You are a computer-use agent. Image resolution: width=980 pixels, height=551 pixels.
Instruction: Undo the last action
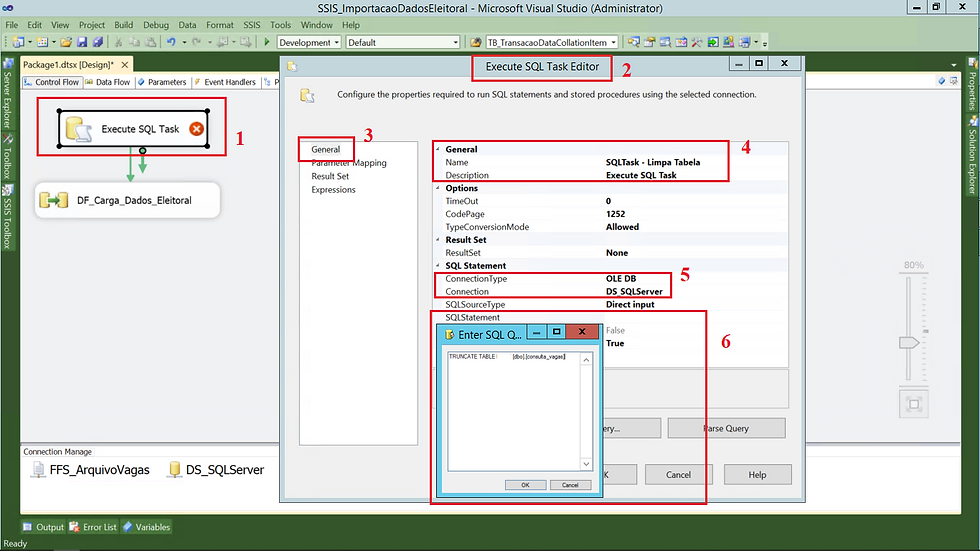click(x=171, y=42)
